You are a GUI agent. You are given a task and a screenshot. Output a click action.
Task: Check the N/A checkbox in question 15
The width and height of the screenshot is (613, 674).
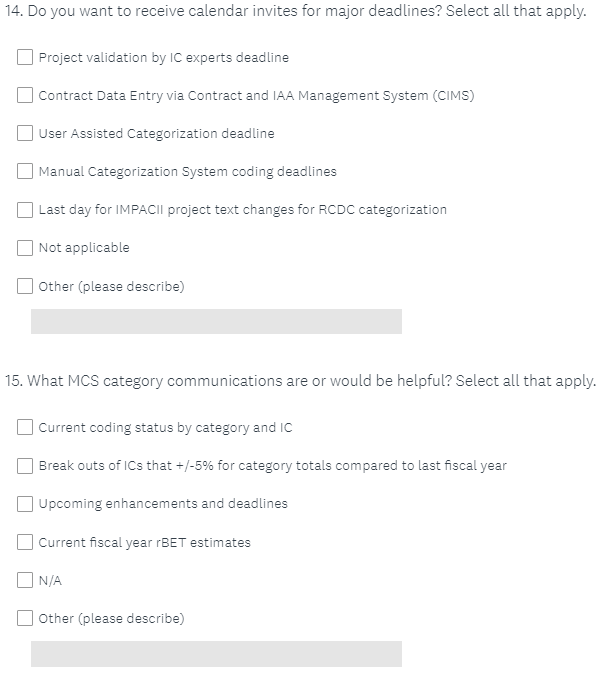pyautogui.click(x=25, y=580)
